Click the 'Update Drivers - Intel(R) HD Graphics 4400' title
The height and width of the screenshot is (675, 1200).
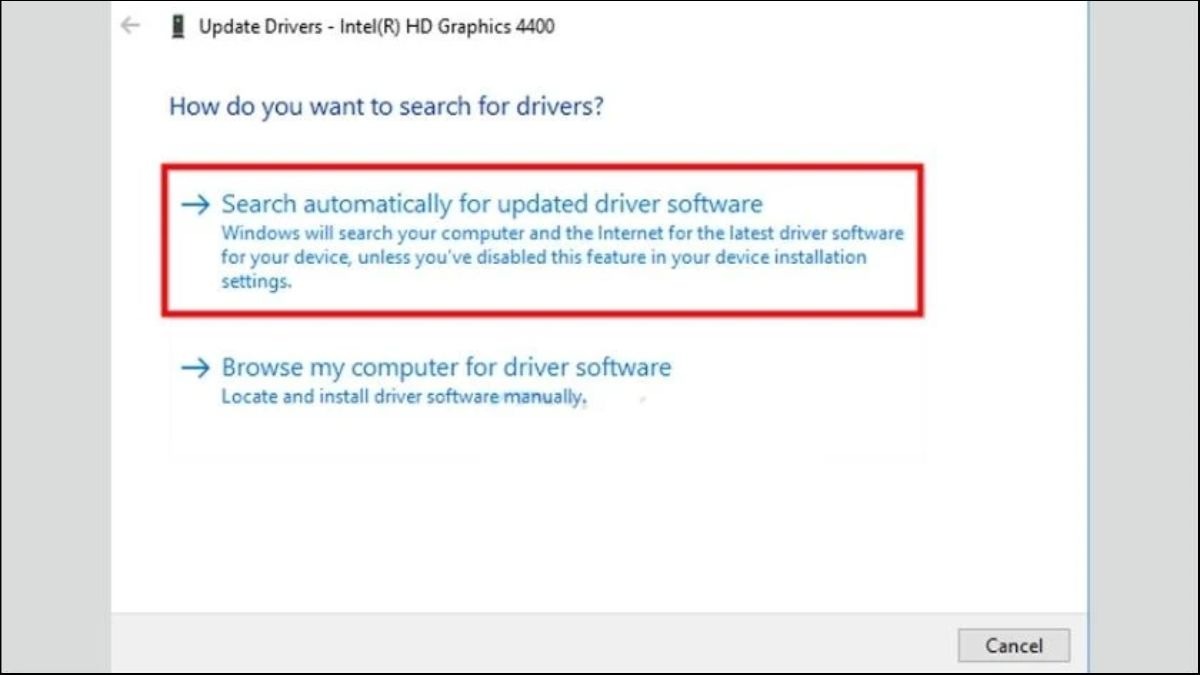[x=377, y=27]
